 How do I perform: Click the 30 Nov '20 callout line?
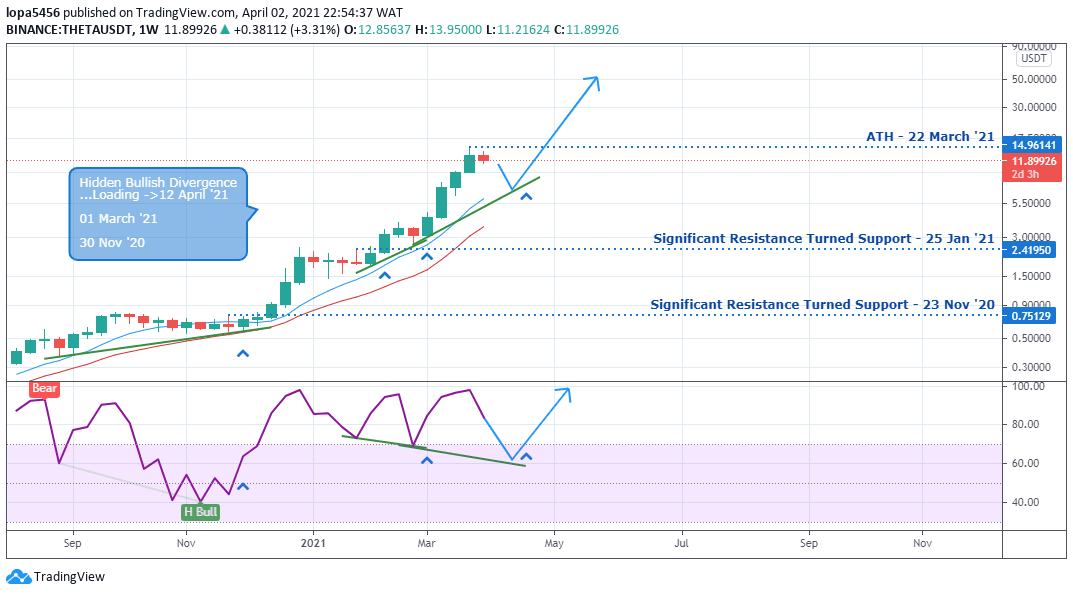coord(112,242)
